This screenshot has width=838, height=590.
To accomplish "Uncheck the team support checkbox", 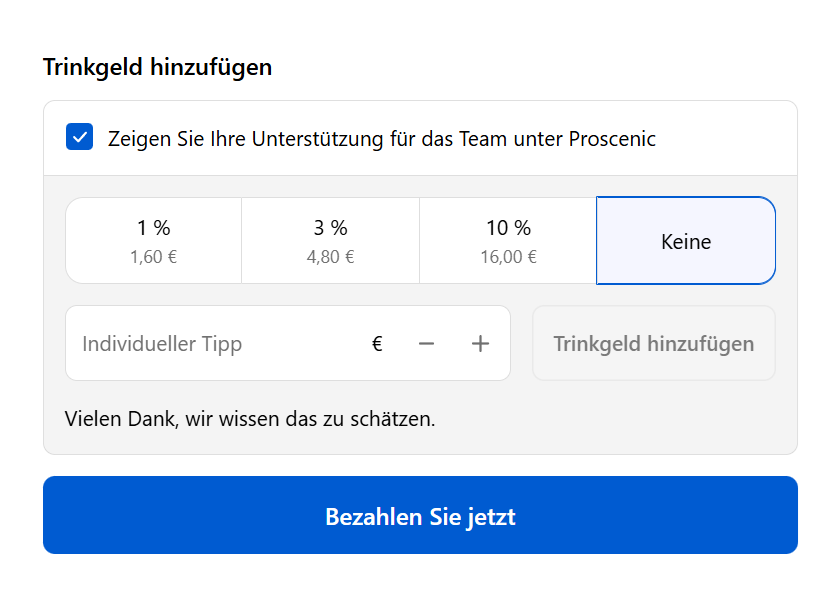I will pos(79,137).
